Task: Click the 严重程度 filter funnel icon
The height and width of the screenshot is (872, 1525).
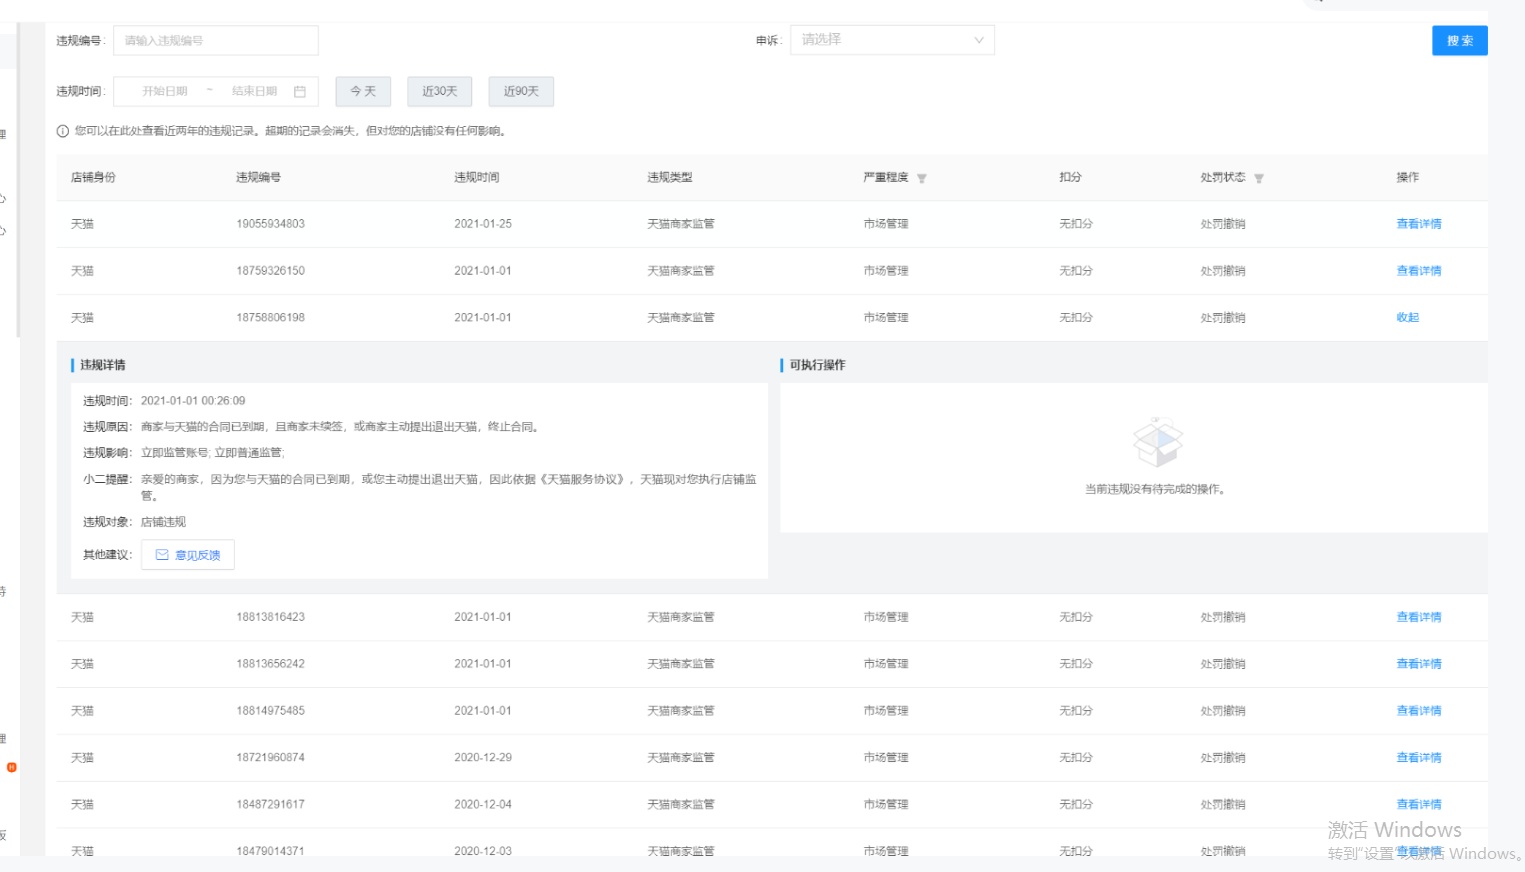Action: (x=922, y=179)
